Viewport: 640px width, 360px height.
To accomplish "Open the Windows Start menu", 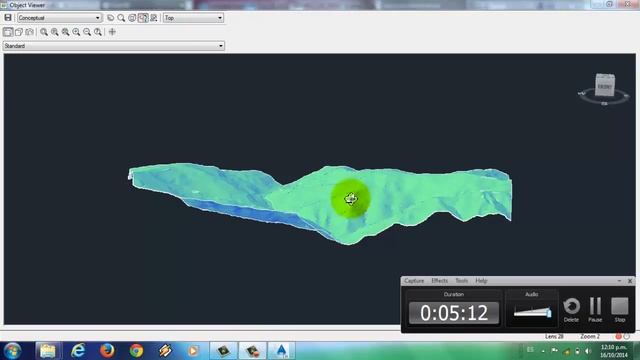I will click(12, 351).
